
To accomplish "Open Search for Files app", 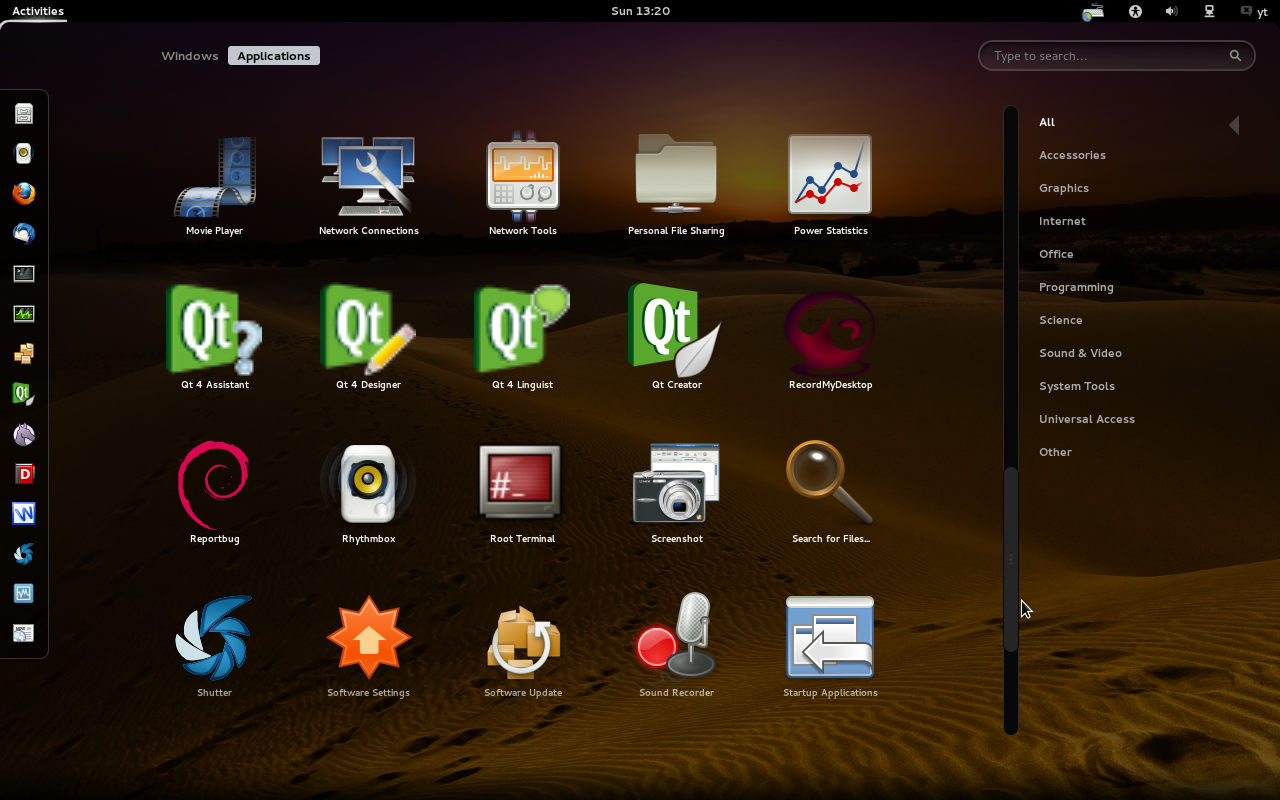I will pos(830,483).
